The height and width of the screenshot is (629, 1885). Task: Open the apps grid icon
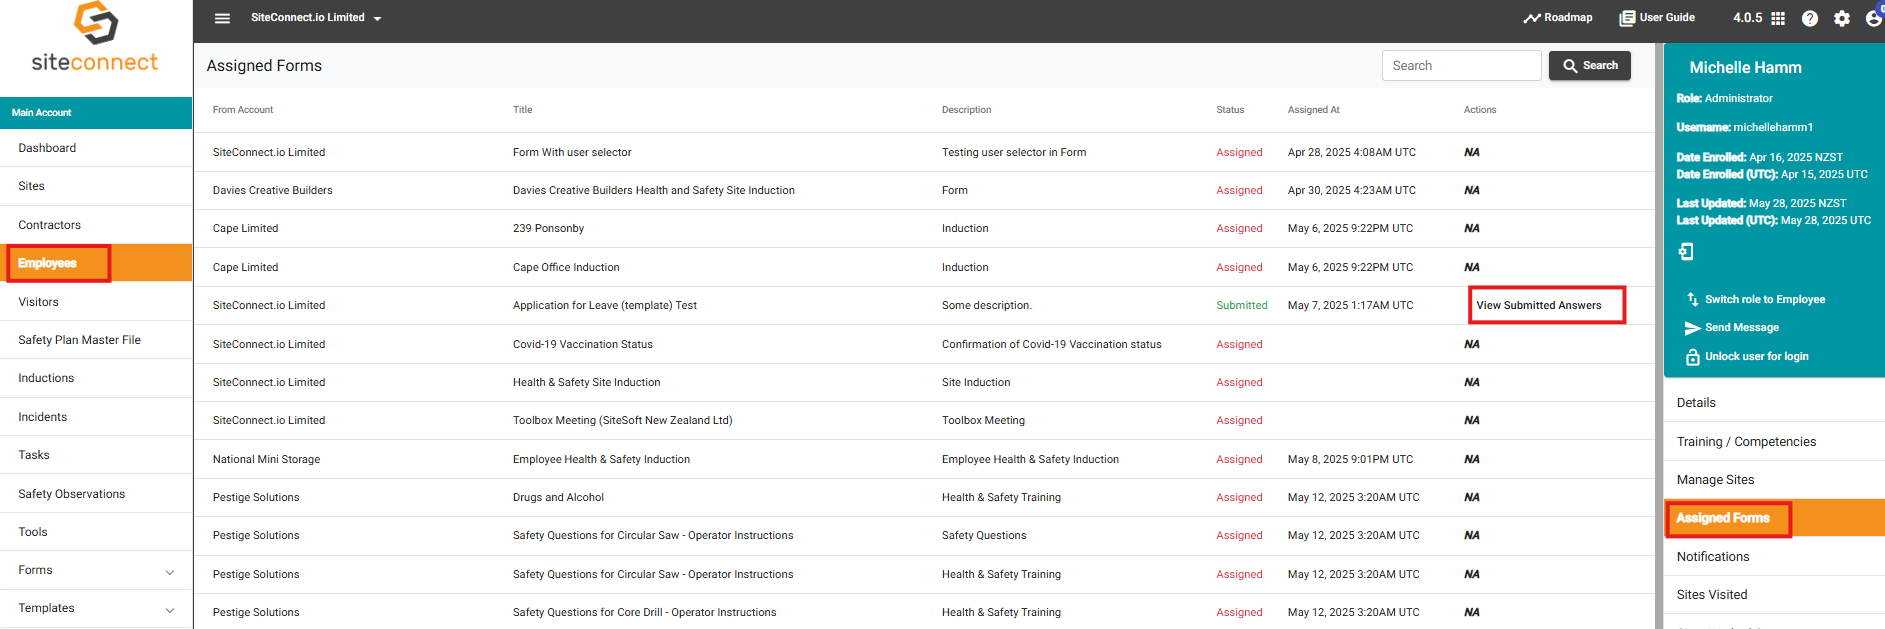1778,18
